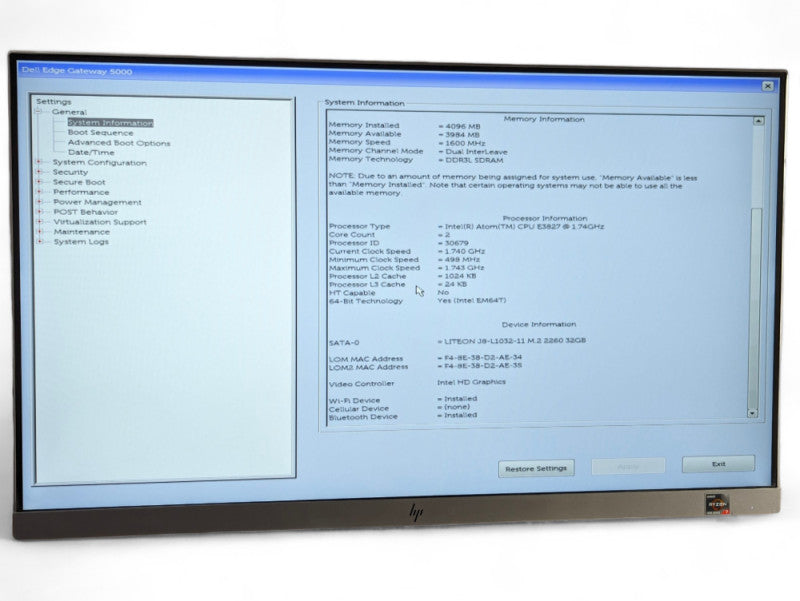Select the Security category label
The image size is (800, 601).
click(x=70, y=172)
